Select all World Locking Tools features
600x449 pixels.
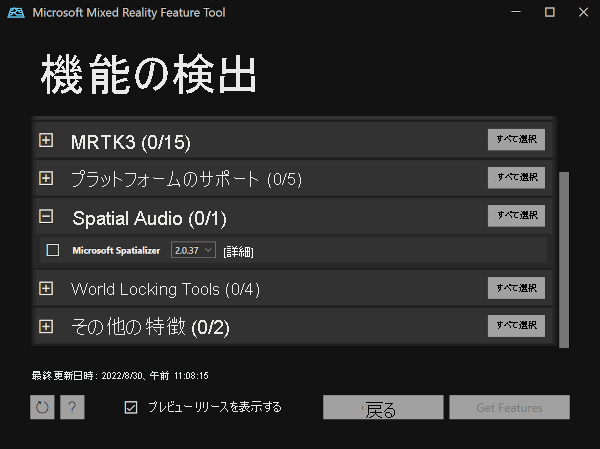(516, 288)
